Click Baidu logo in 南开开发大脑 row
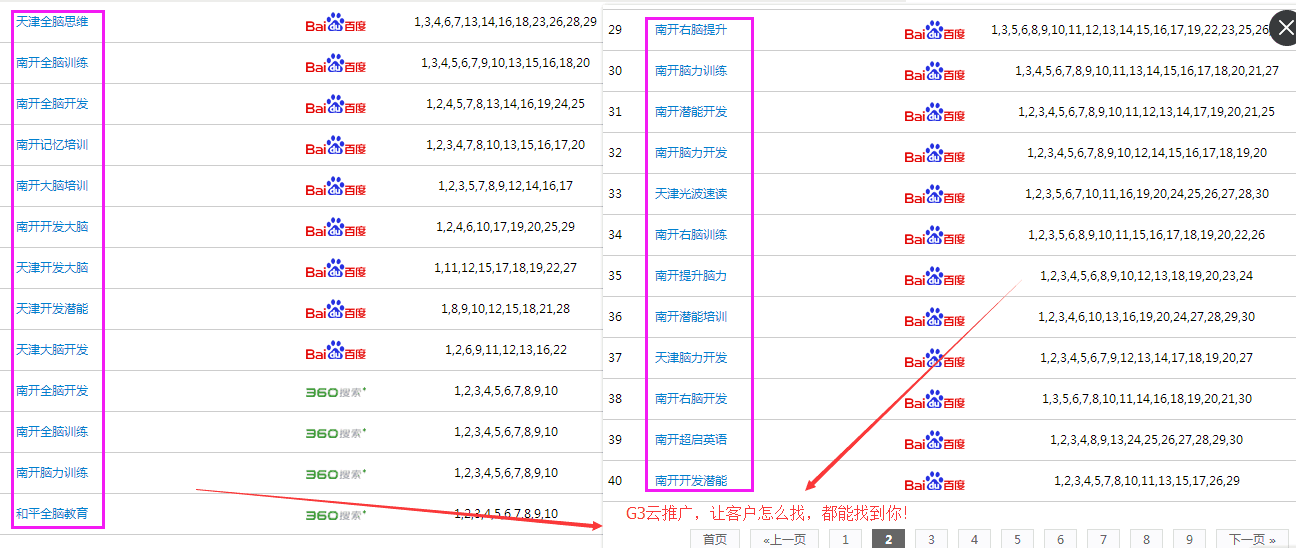The image size is (1296, 548). pyautogui.click(x=336, y=228)
